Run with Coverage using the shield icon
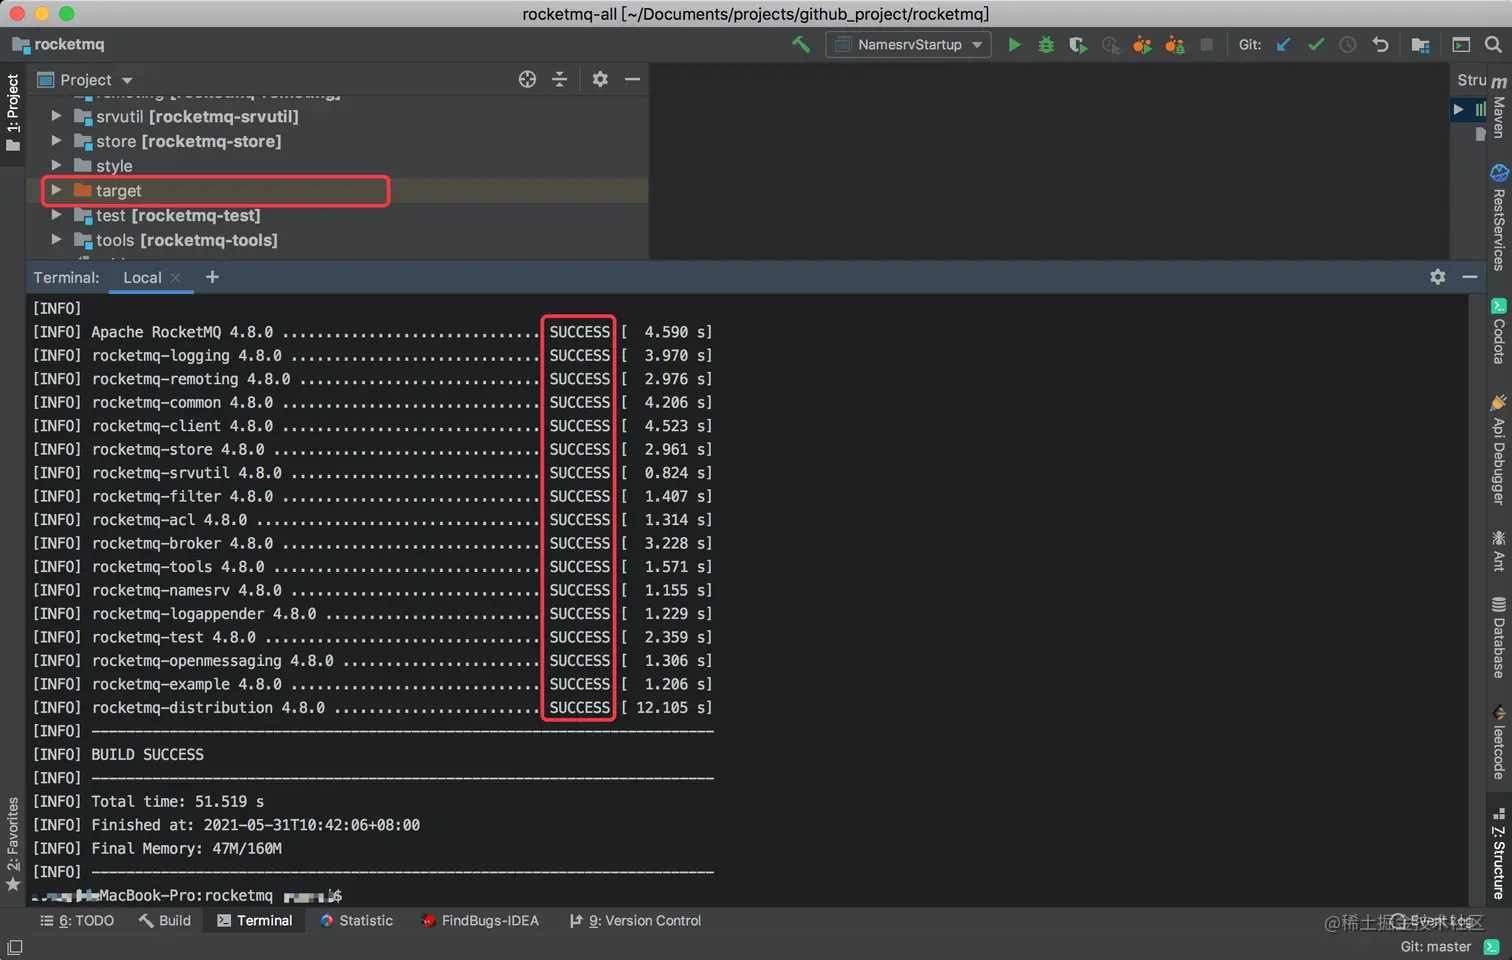 point(1077,44)
